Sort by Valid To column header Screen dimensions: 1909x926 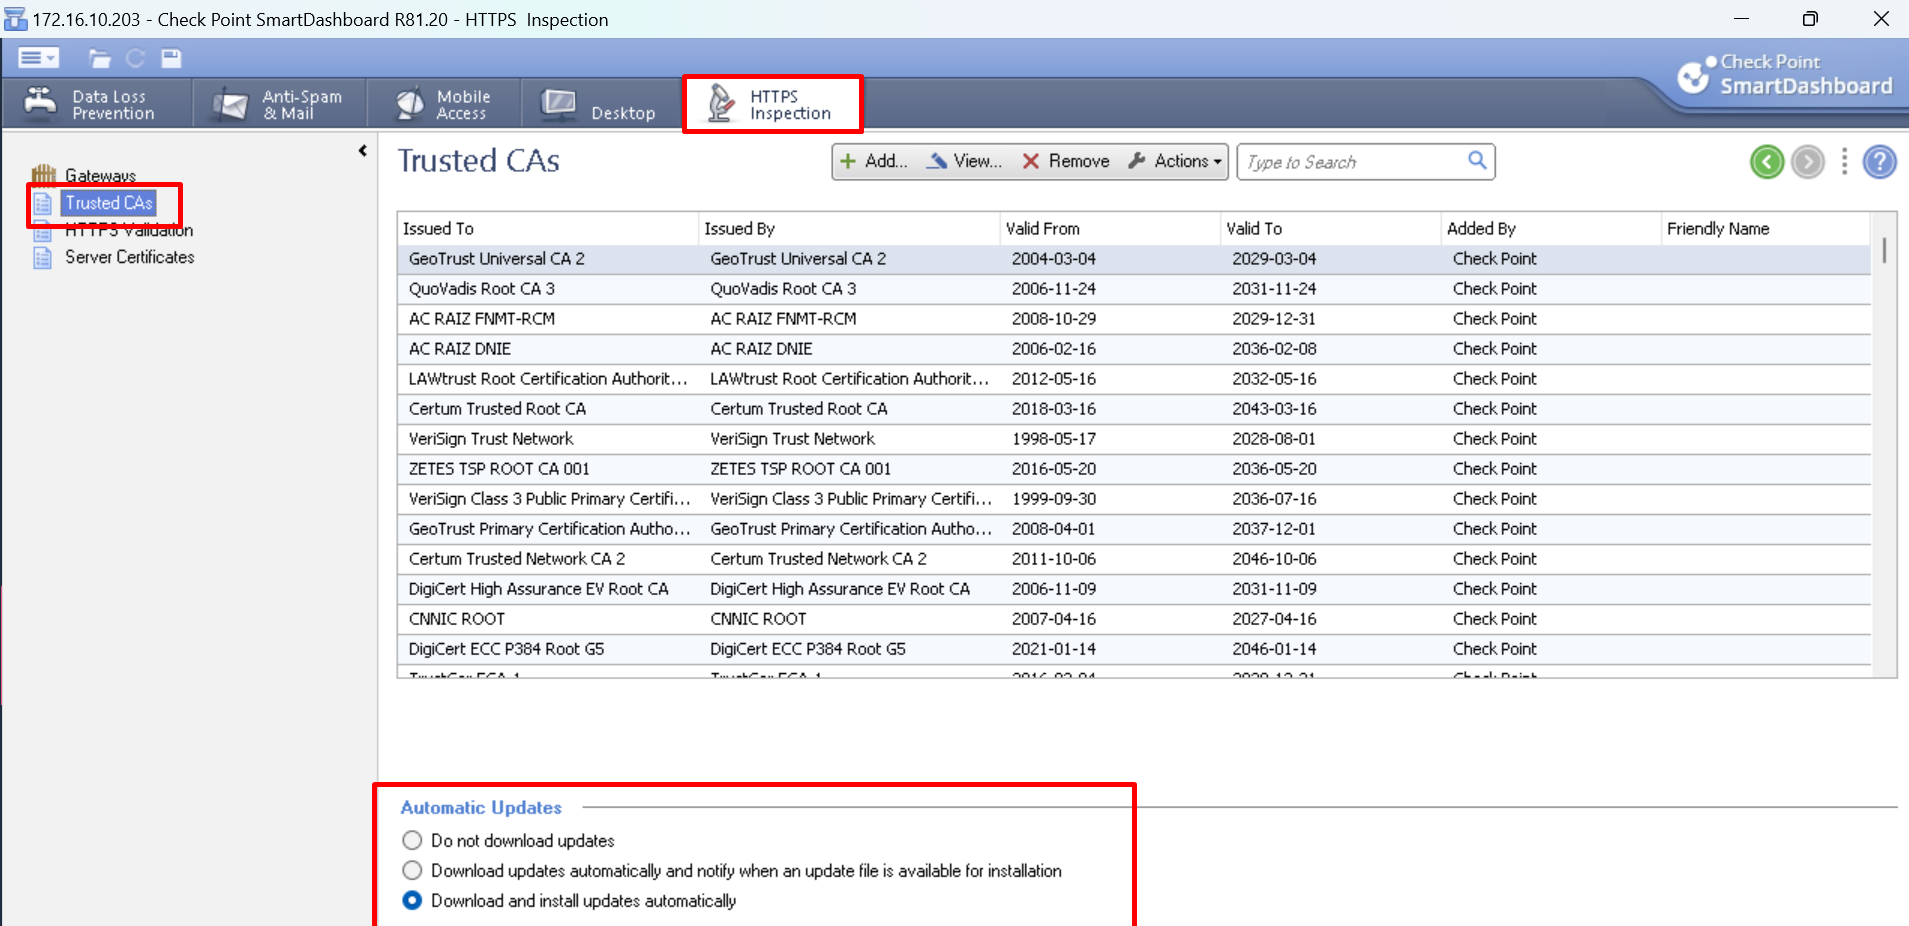[1330, 228]
